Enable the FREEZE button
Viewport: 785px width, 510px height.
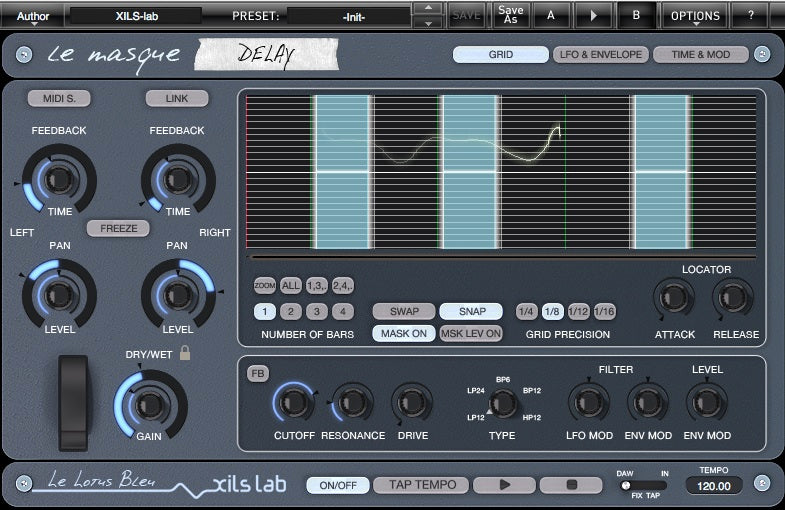(118, 228)
